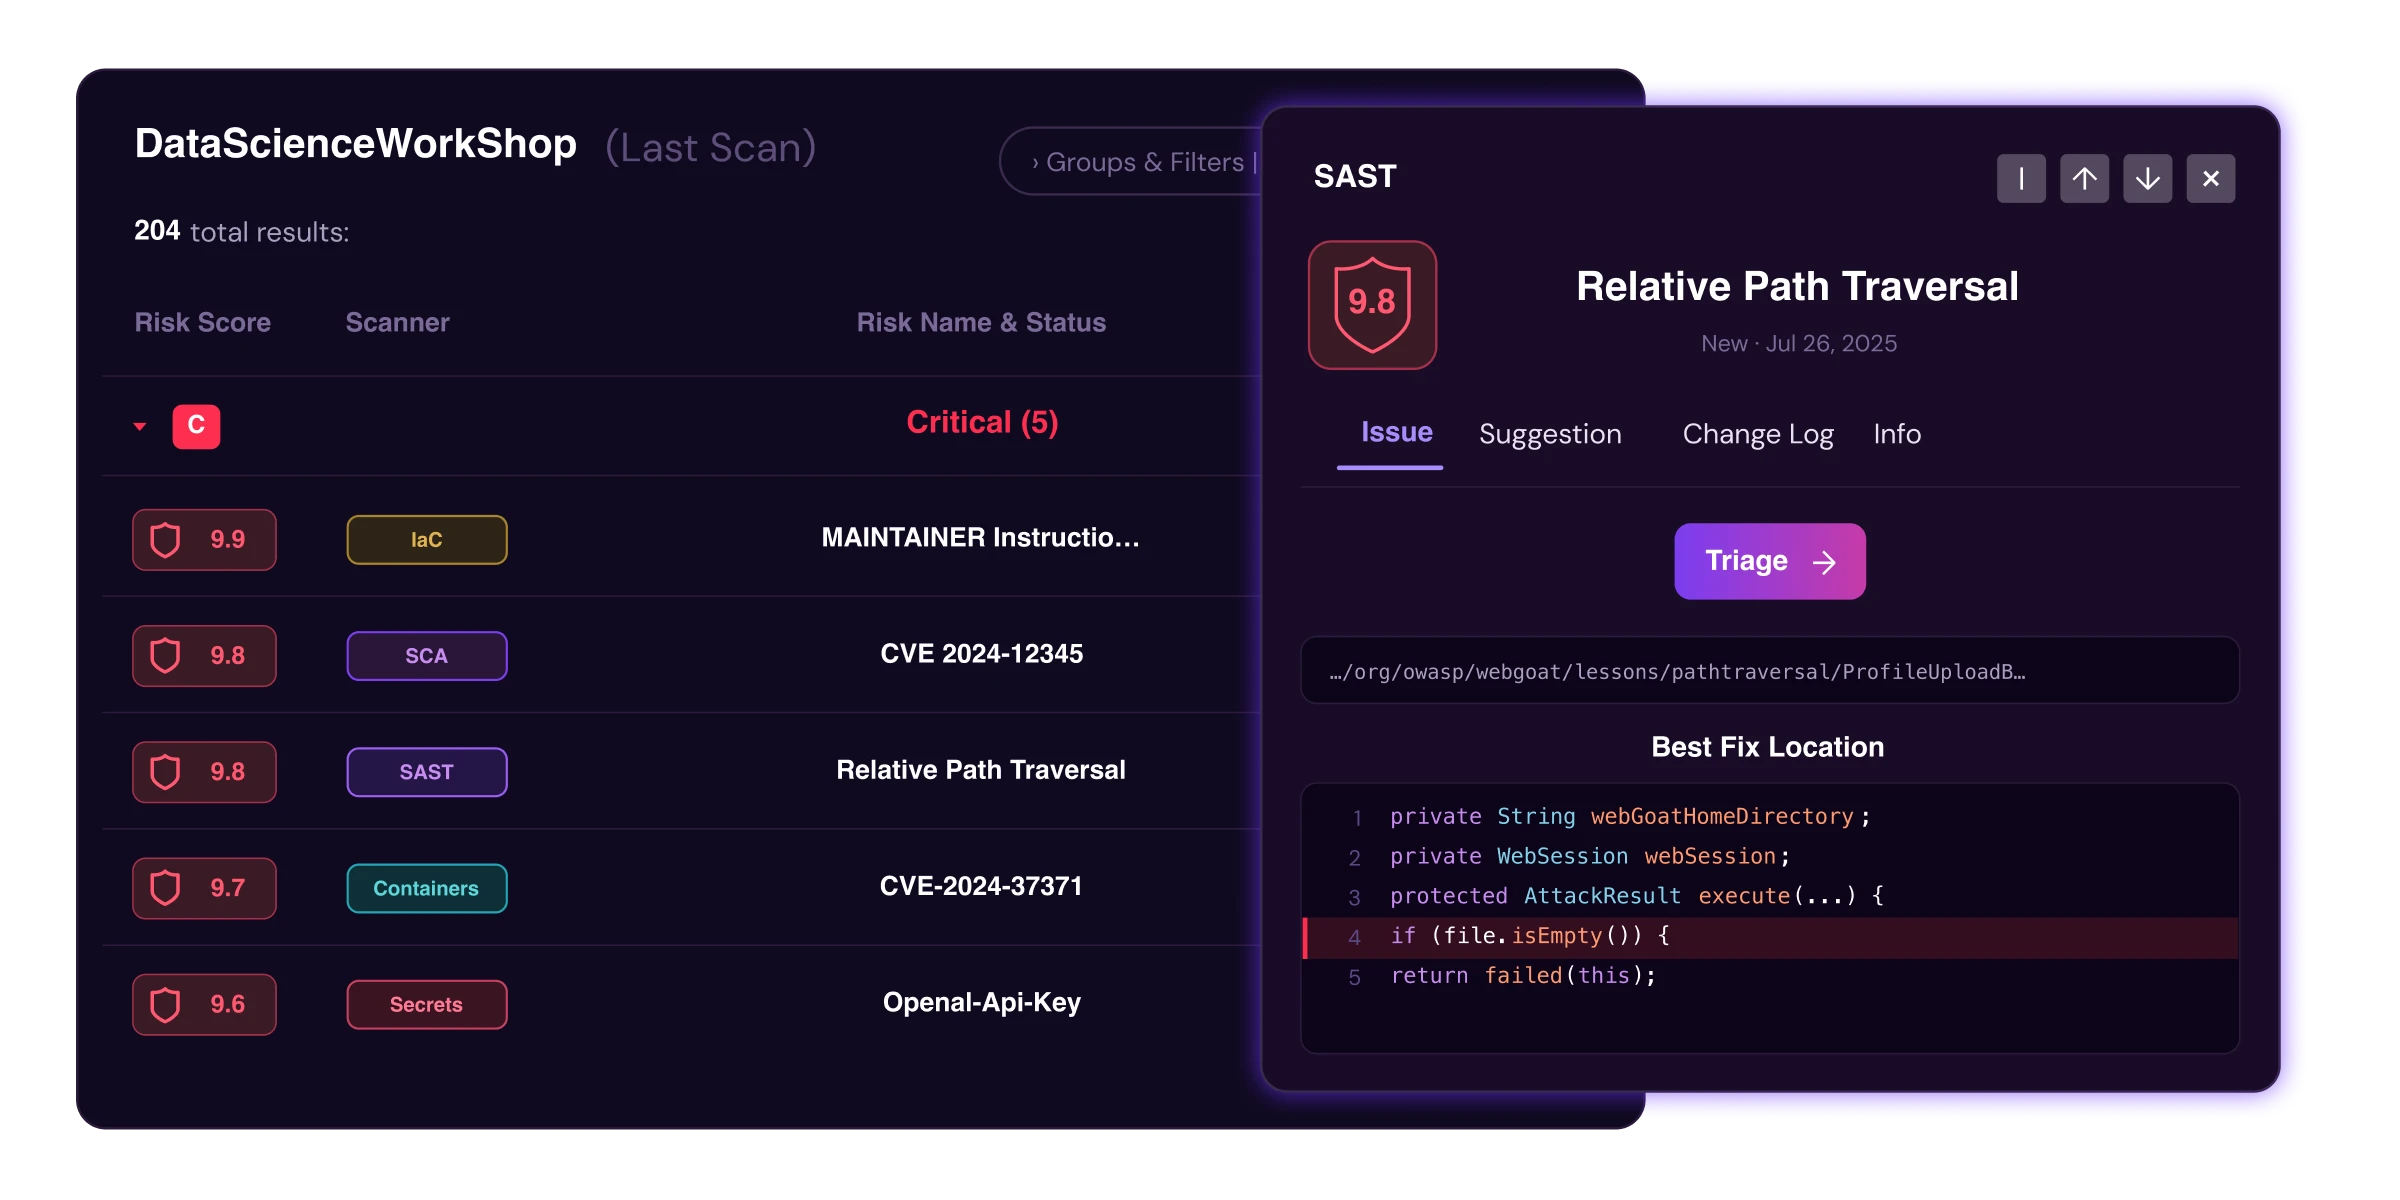Open the MAINTAINER Instructio... result
This screenshot has width=2400, height=1200.
click(981, 538)
